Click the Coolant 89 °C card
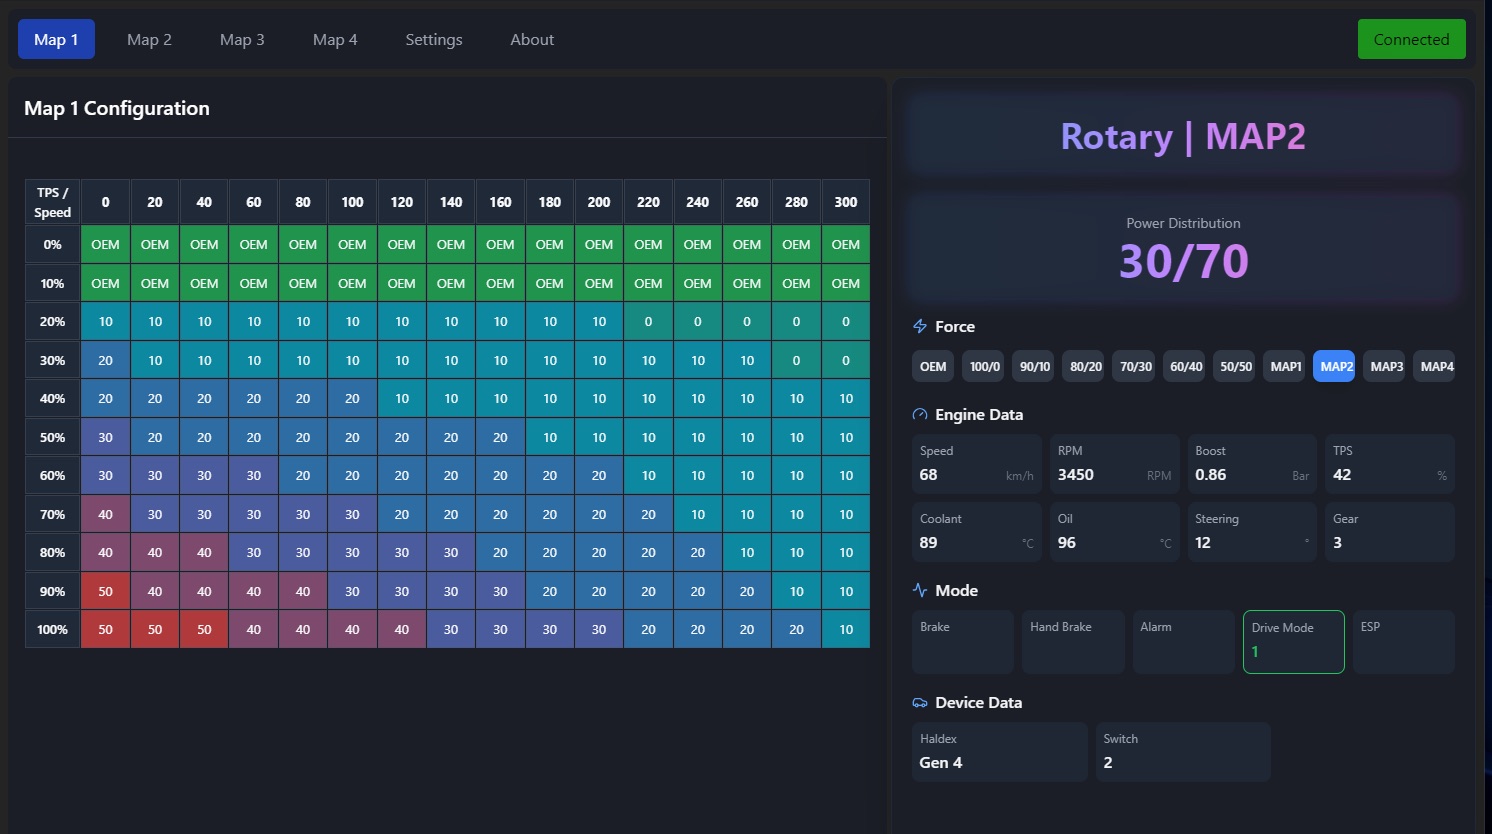This screenshot has height=834, width=1492. pyautogui.click(x=976, y=532)
